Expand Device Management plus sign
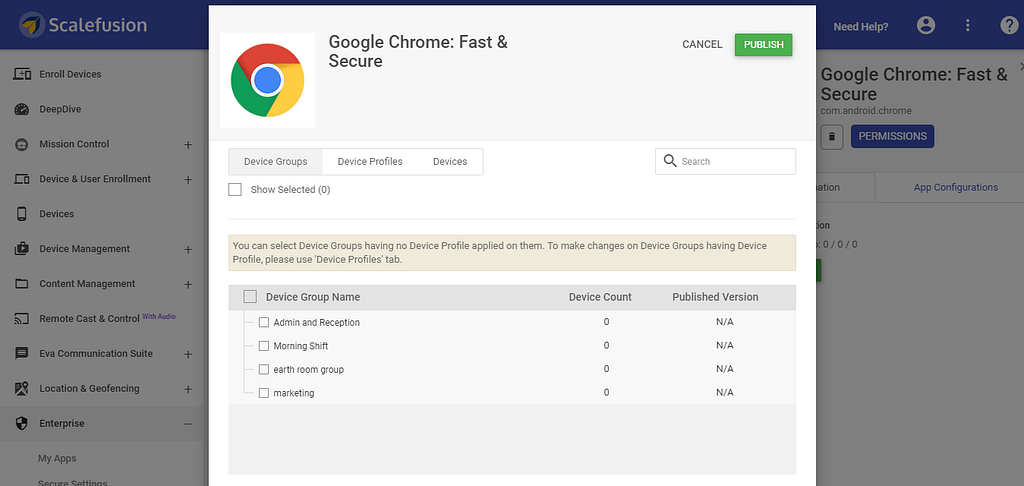This screenshot has width=1024, height=486. pyautogui.click(x=188, y=249)
